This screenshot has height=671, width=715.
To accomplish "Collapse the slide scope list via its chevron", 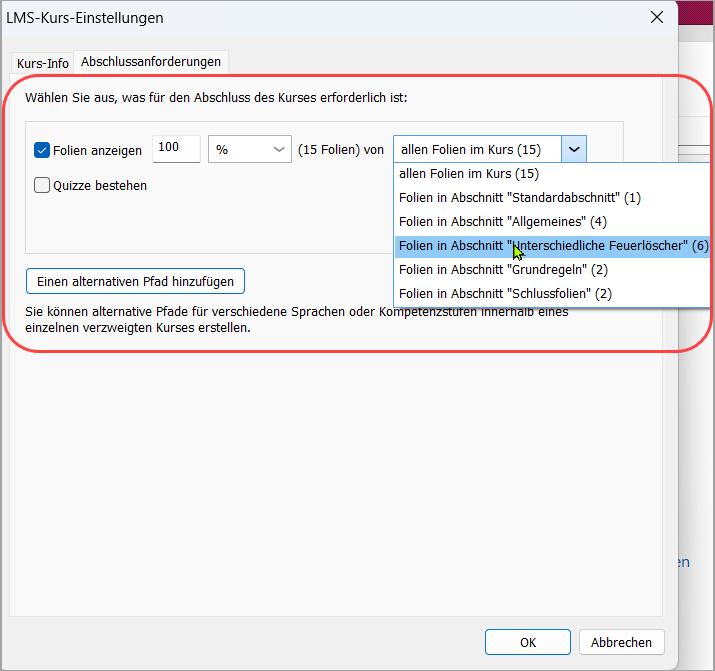I will click(574, 149).
